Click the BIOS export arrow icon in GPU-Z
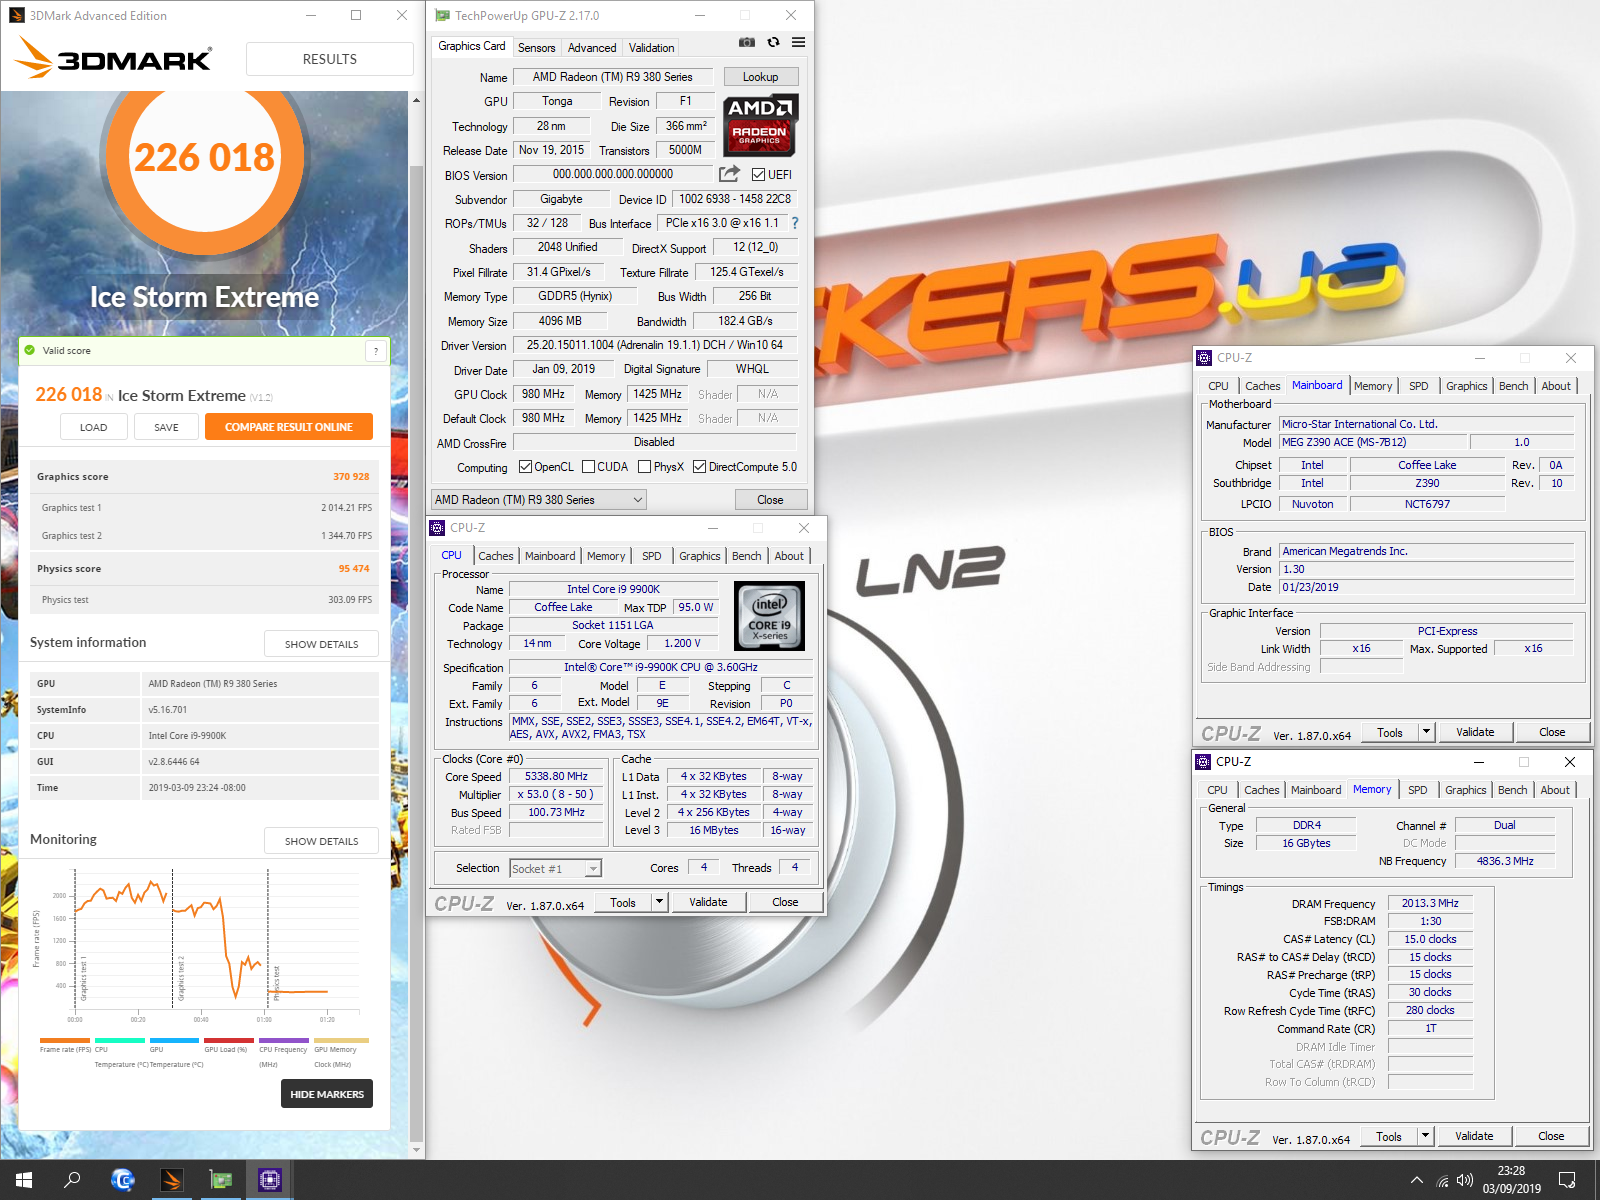Image resolution: width=1600 pixels, height=1200 pixels. click(730, 174)
